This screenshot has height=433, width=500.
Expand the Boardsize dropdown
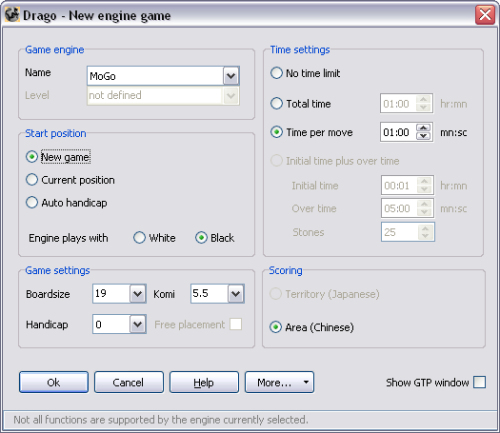coord(137,294)
